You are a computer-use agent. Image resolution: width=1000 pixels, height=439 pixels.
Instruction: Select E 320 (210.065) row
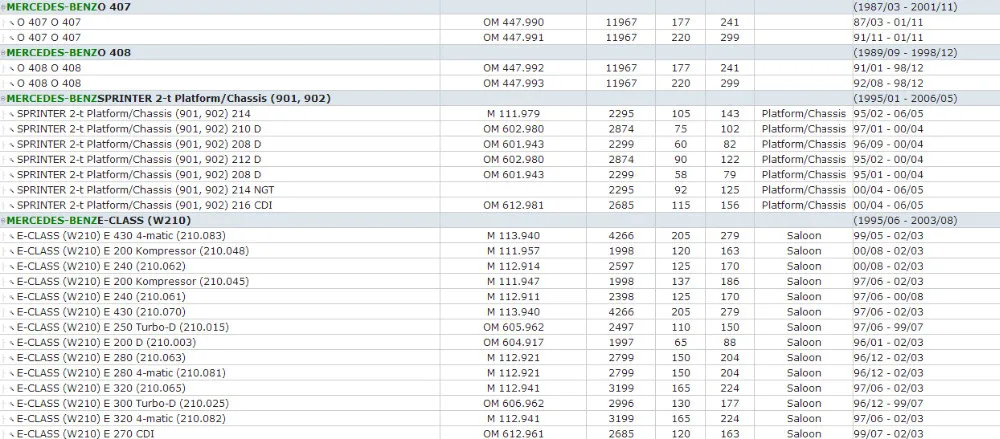click(500, 389)
